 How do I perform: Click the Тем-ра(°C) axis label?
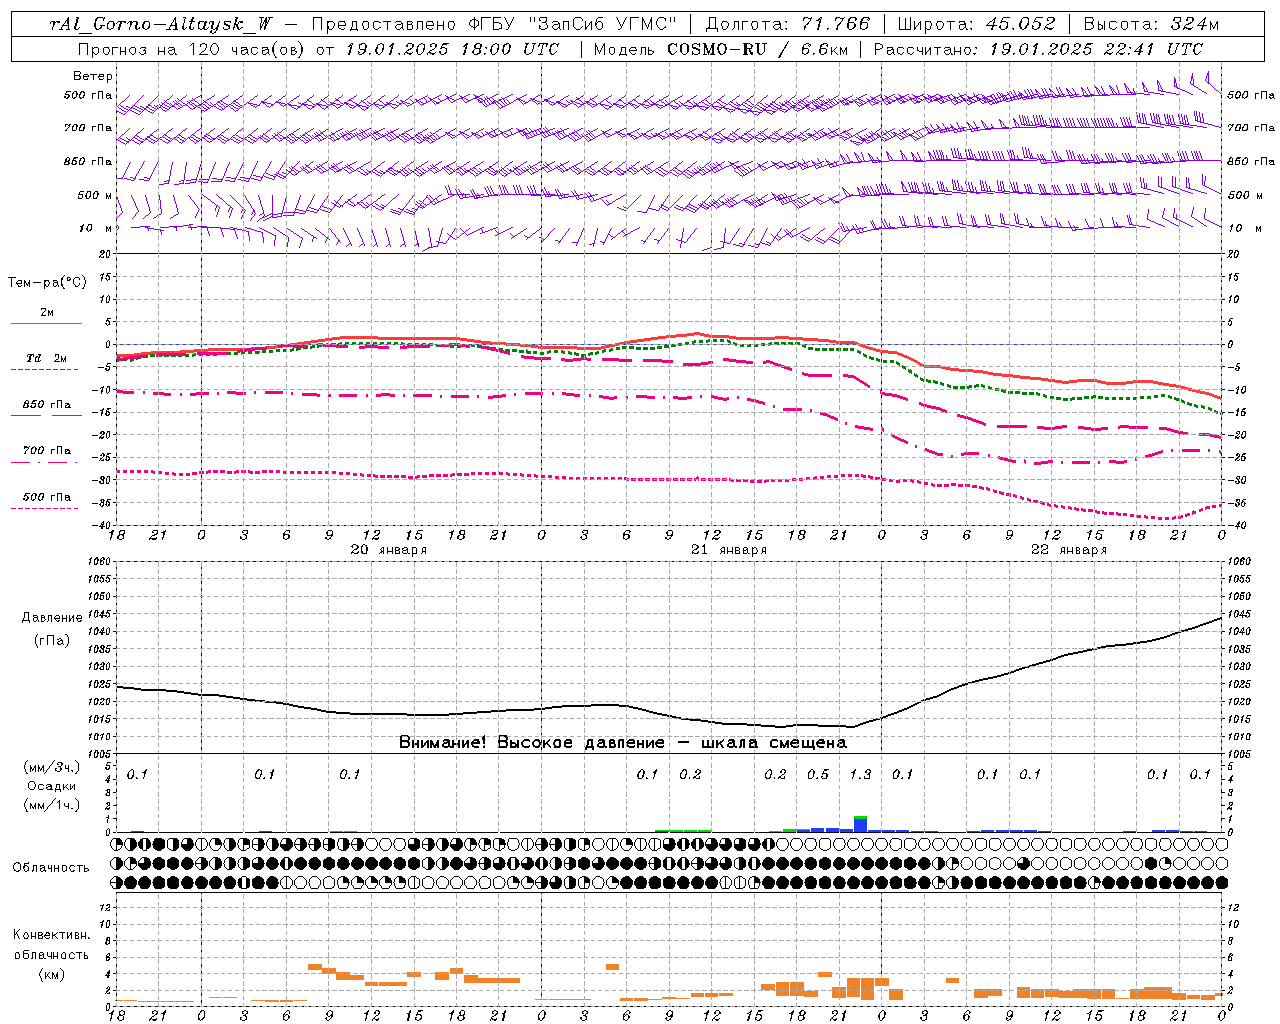coord(47,283)
